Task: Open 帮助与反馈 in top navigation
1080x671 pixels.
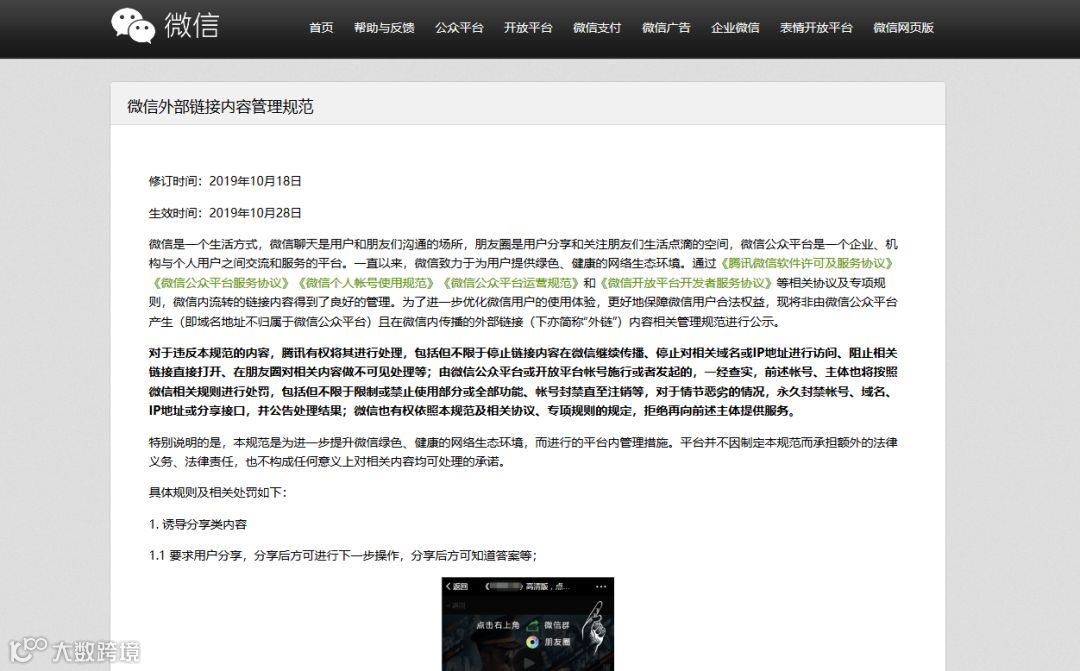Action: coord(384,28)
